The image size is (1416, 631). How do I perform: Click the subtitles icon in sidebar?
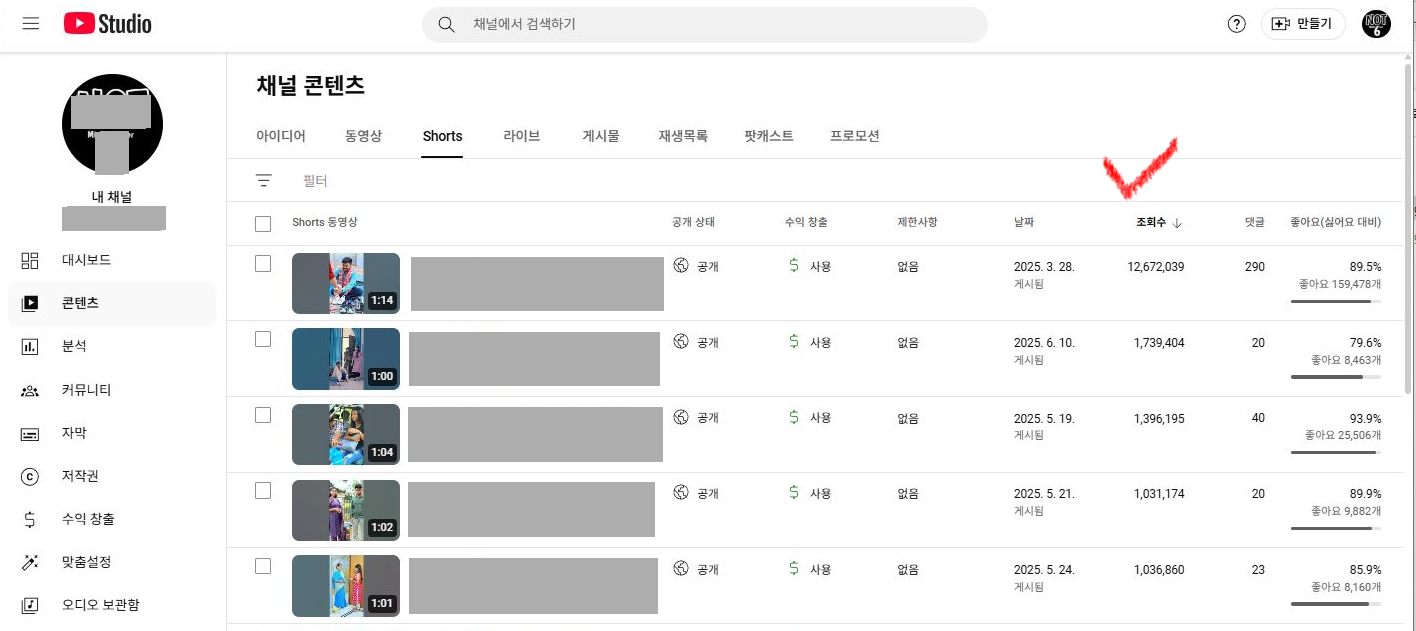click(x=30, y=433)
